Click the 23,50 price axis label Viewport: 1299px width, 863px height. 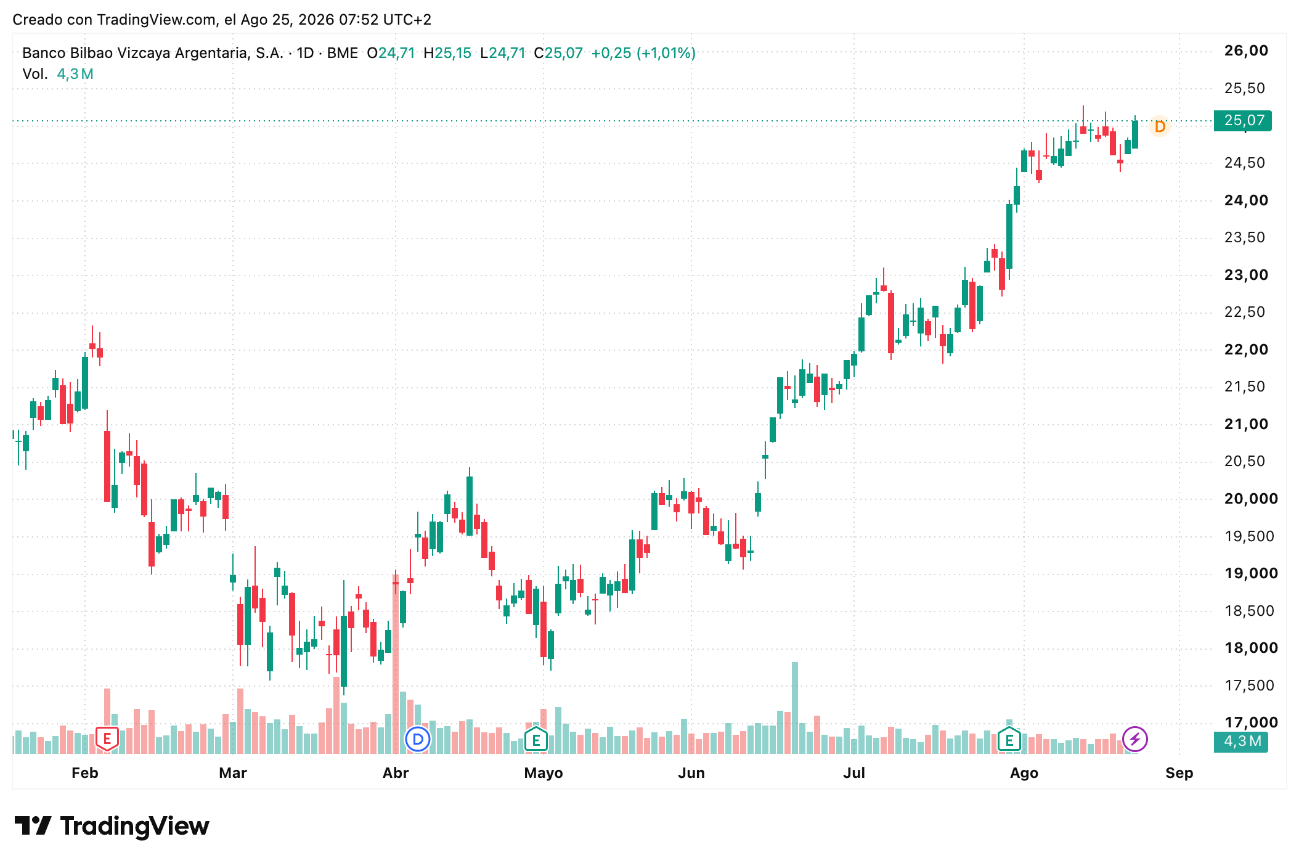point(1246,237)
